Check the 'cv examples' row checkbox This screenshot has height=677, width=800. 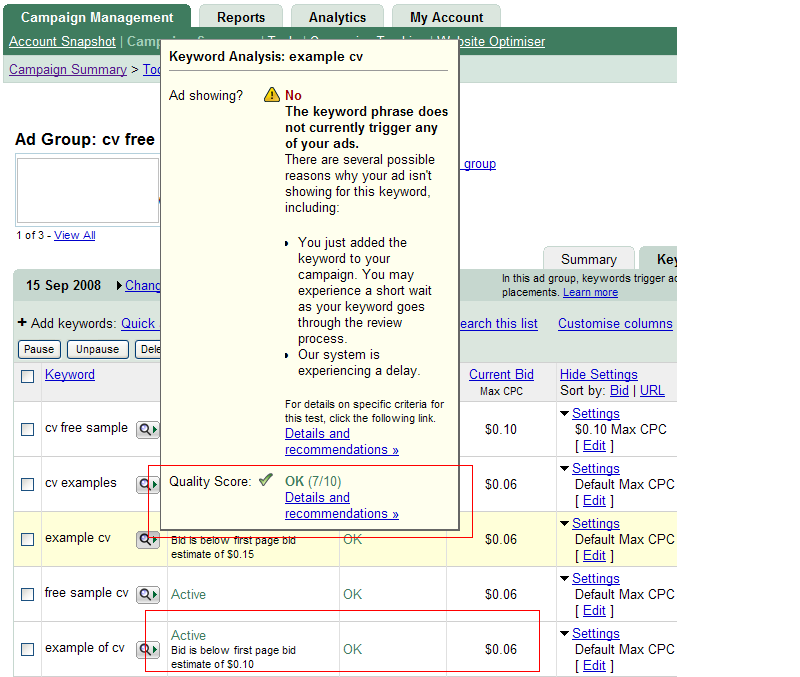pos(28,484)
